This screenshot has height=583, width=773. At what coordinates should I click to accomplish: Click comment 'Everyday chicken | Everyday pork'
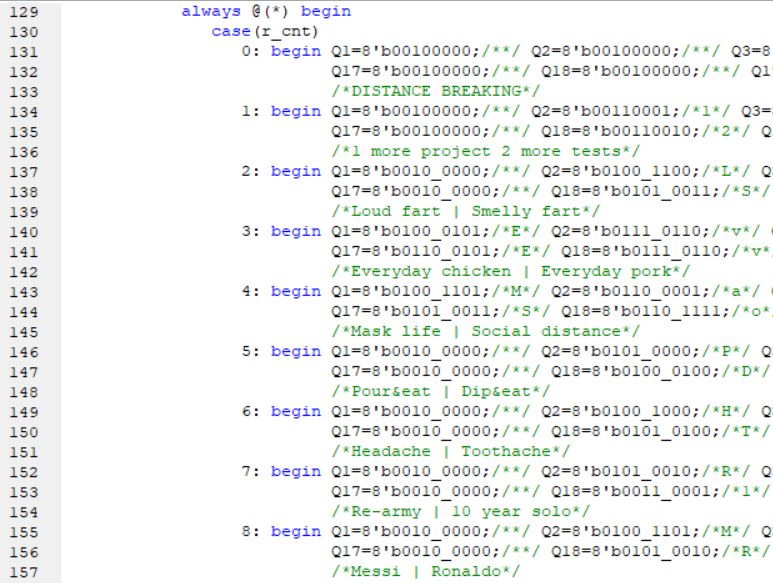(x=511, y=272)
